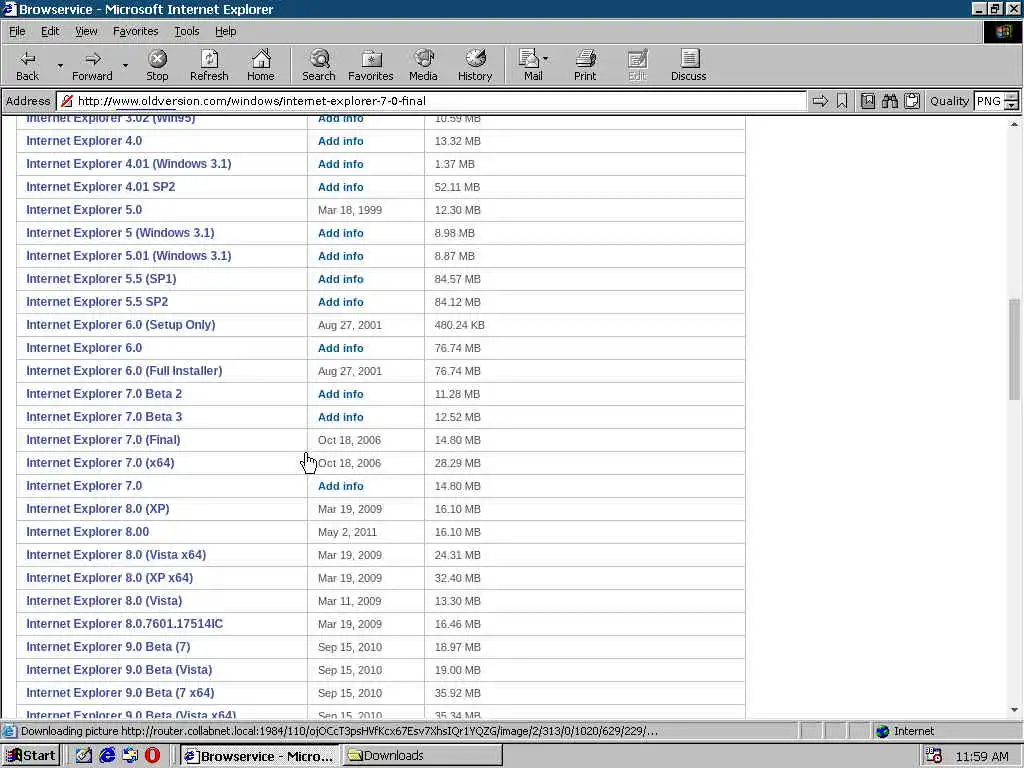Open Internet Explorer 9.0 Beta (7 x64) link
The image size is (1024, 768).
tap(120, 692)
